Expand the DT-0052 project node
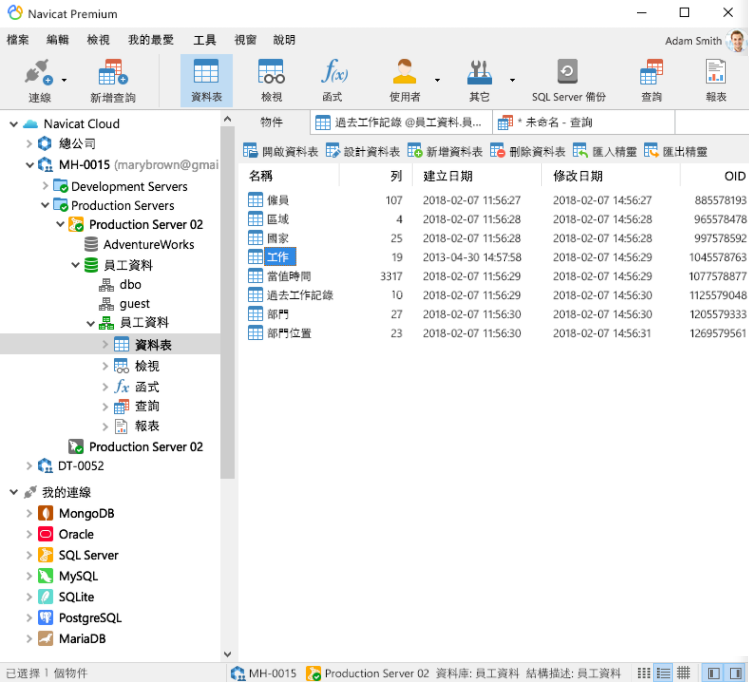749x682 pixels. tap(29, 466)
